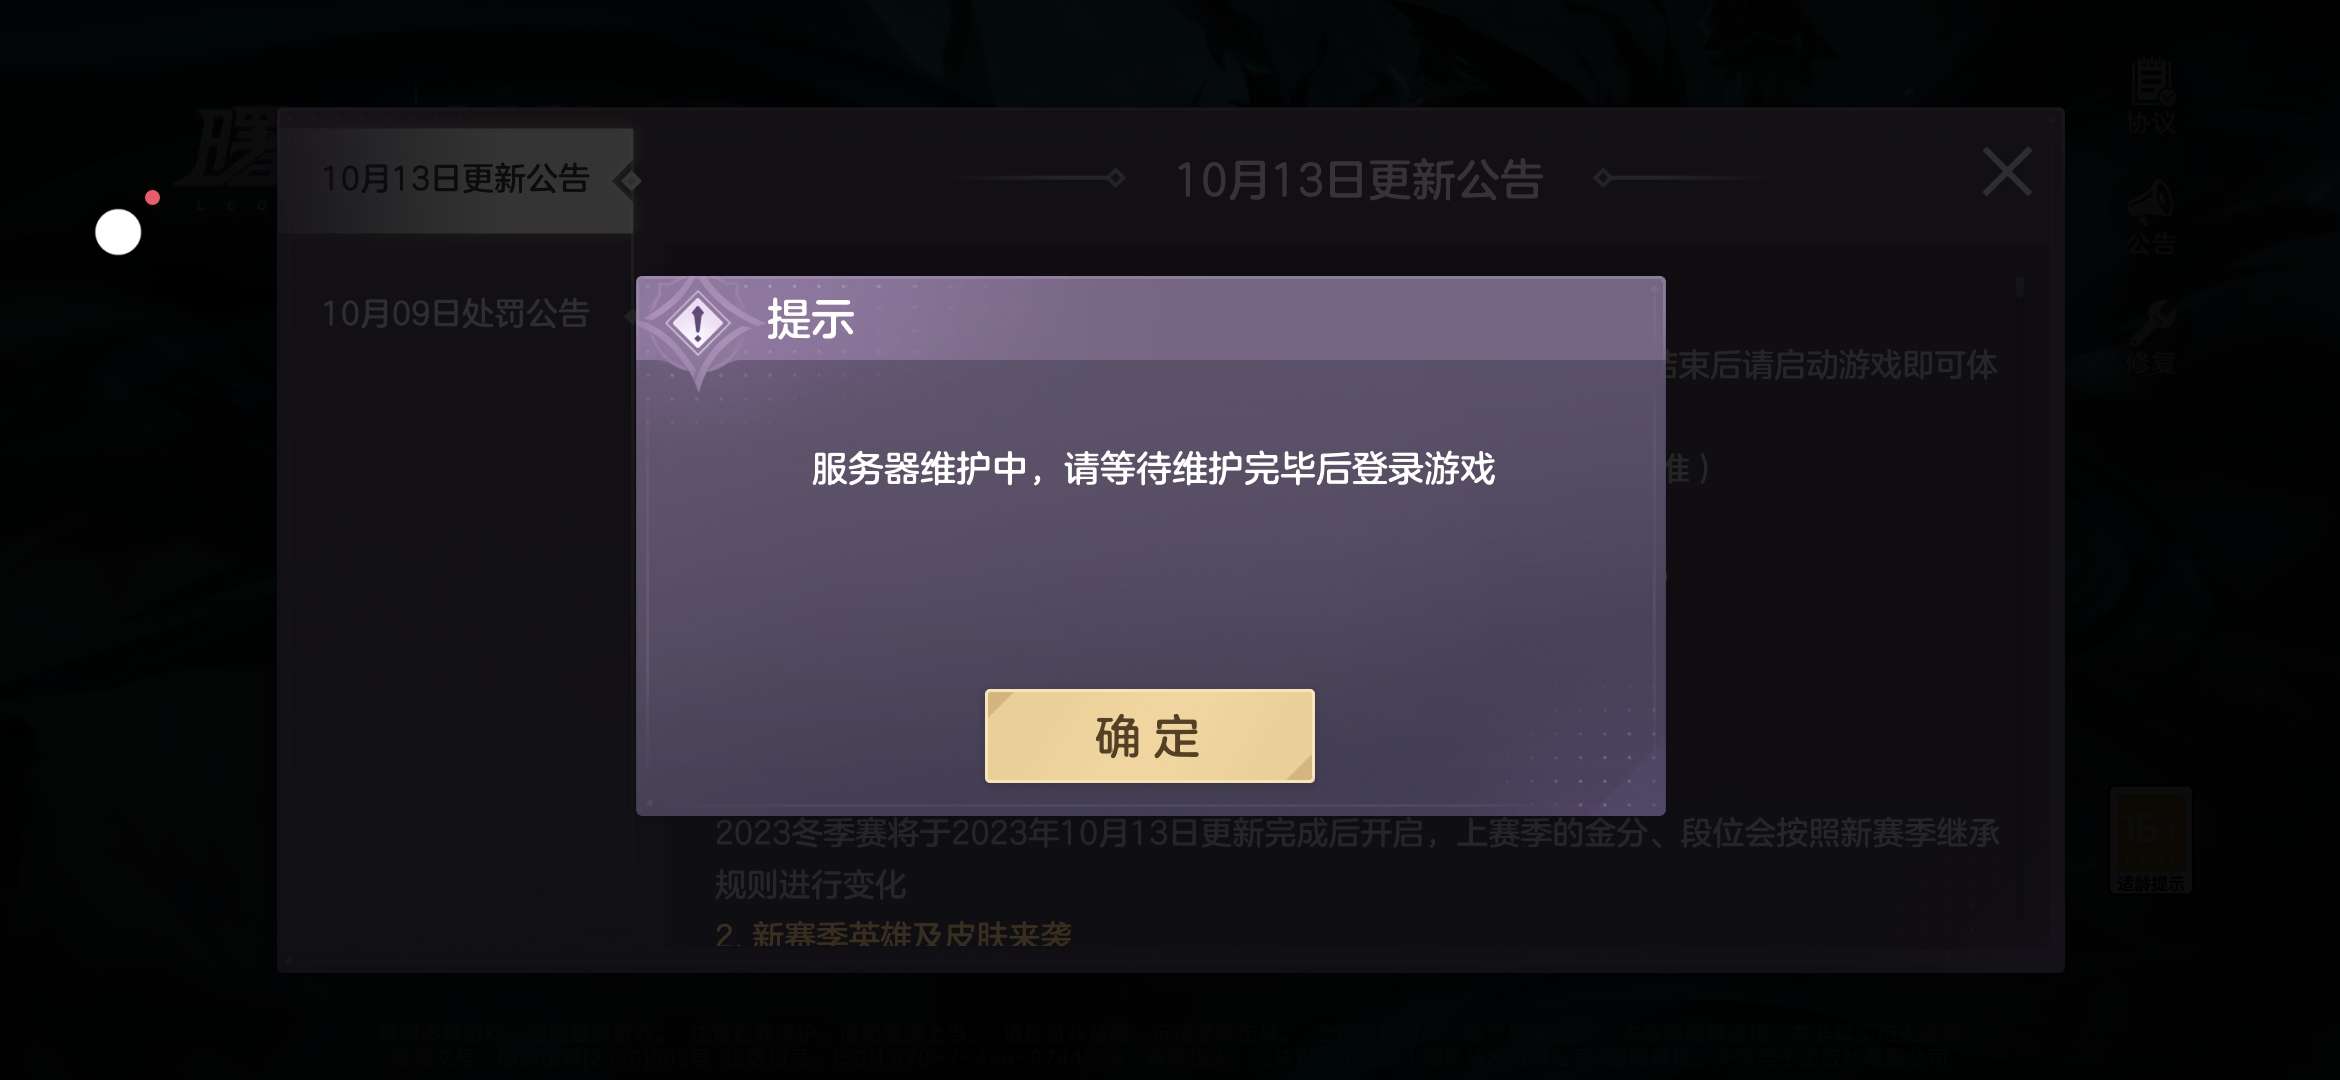Click the warning diamond icon beside 提示
2340x1080 pixels.
tap(698, 324)
